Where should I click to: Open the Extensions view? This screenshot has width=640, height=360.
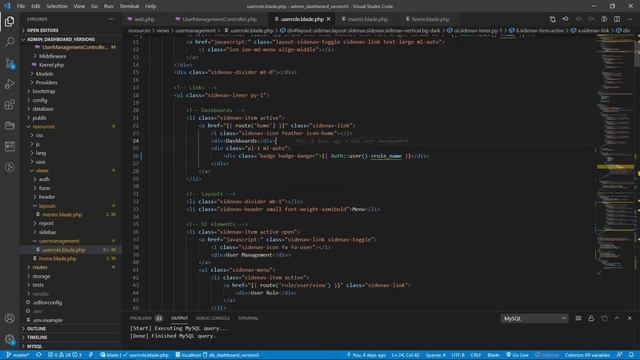[10, 105]
